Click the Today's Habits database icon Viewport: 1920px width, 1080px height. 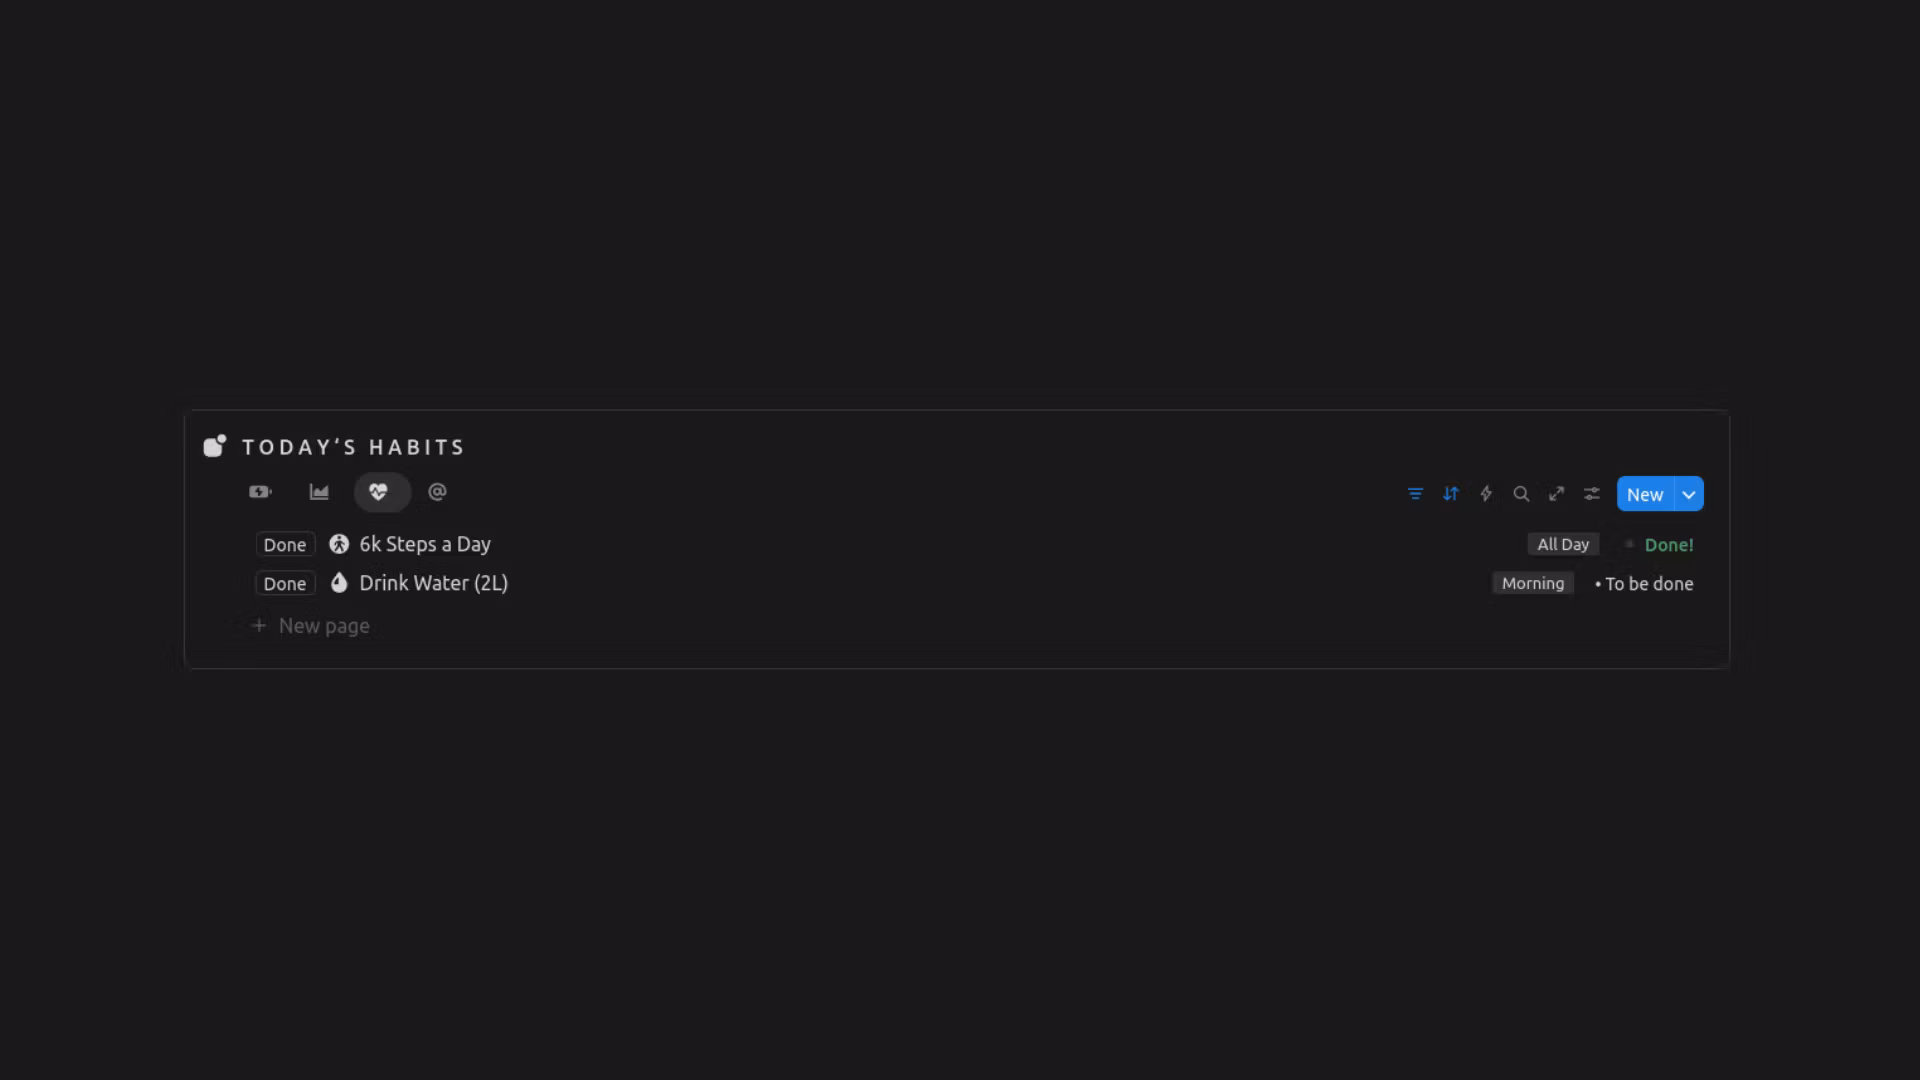tap(215, 446)
